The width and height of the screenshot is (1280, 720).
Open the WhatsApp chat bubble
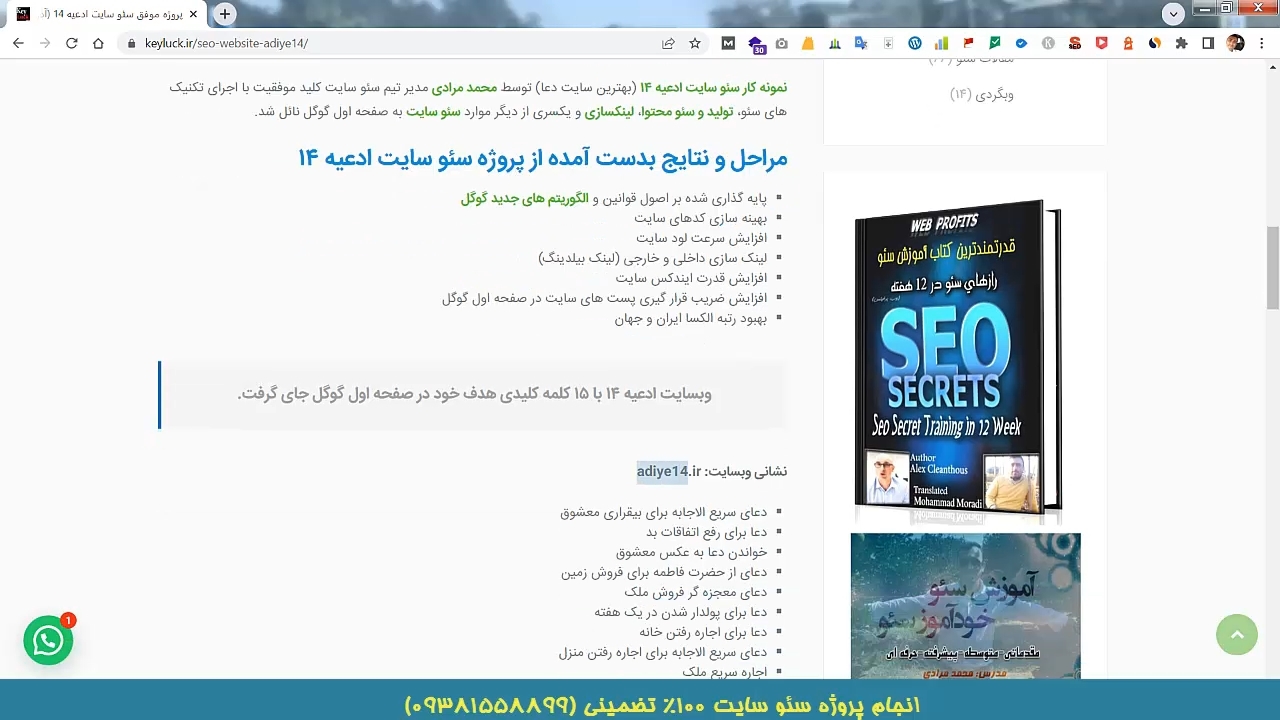48,641
